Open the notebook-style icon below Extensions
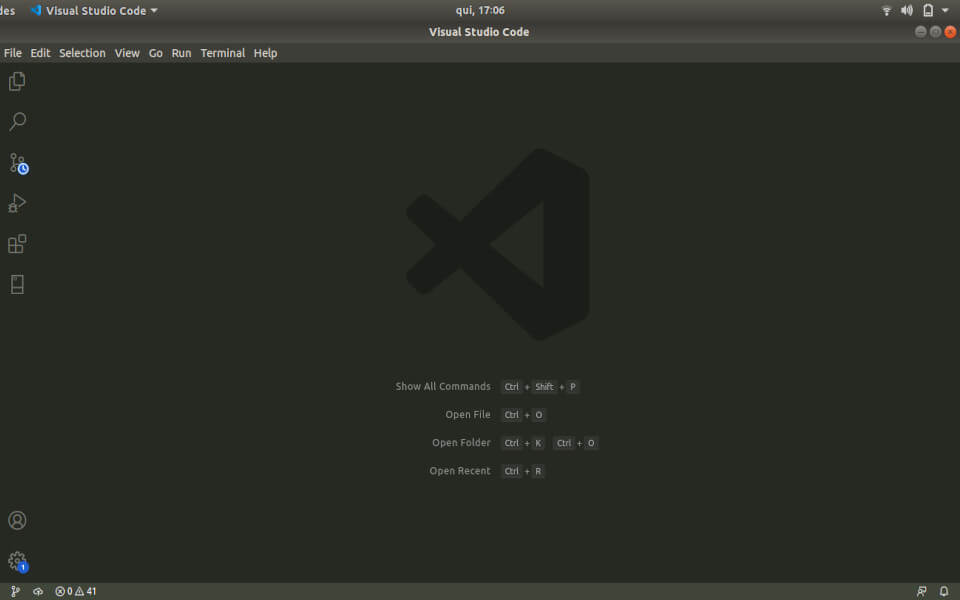The width and height of the screenshot is (960, 600). tap(17, 284)
